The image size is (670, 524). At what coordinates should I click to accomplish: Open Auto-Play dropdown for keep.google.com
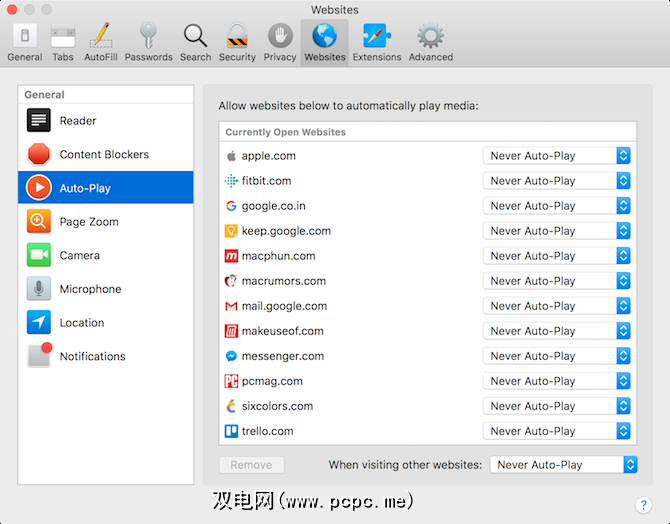[557, 231]
